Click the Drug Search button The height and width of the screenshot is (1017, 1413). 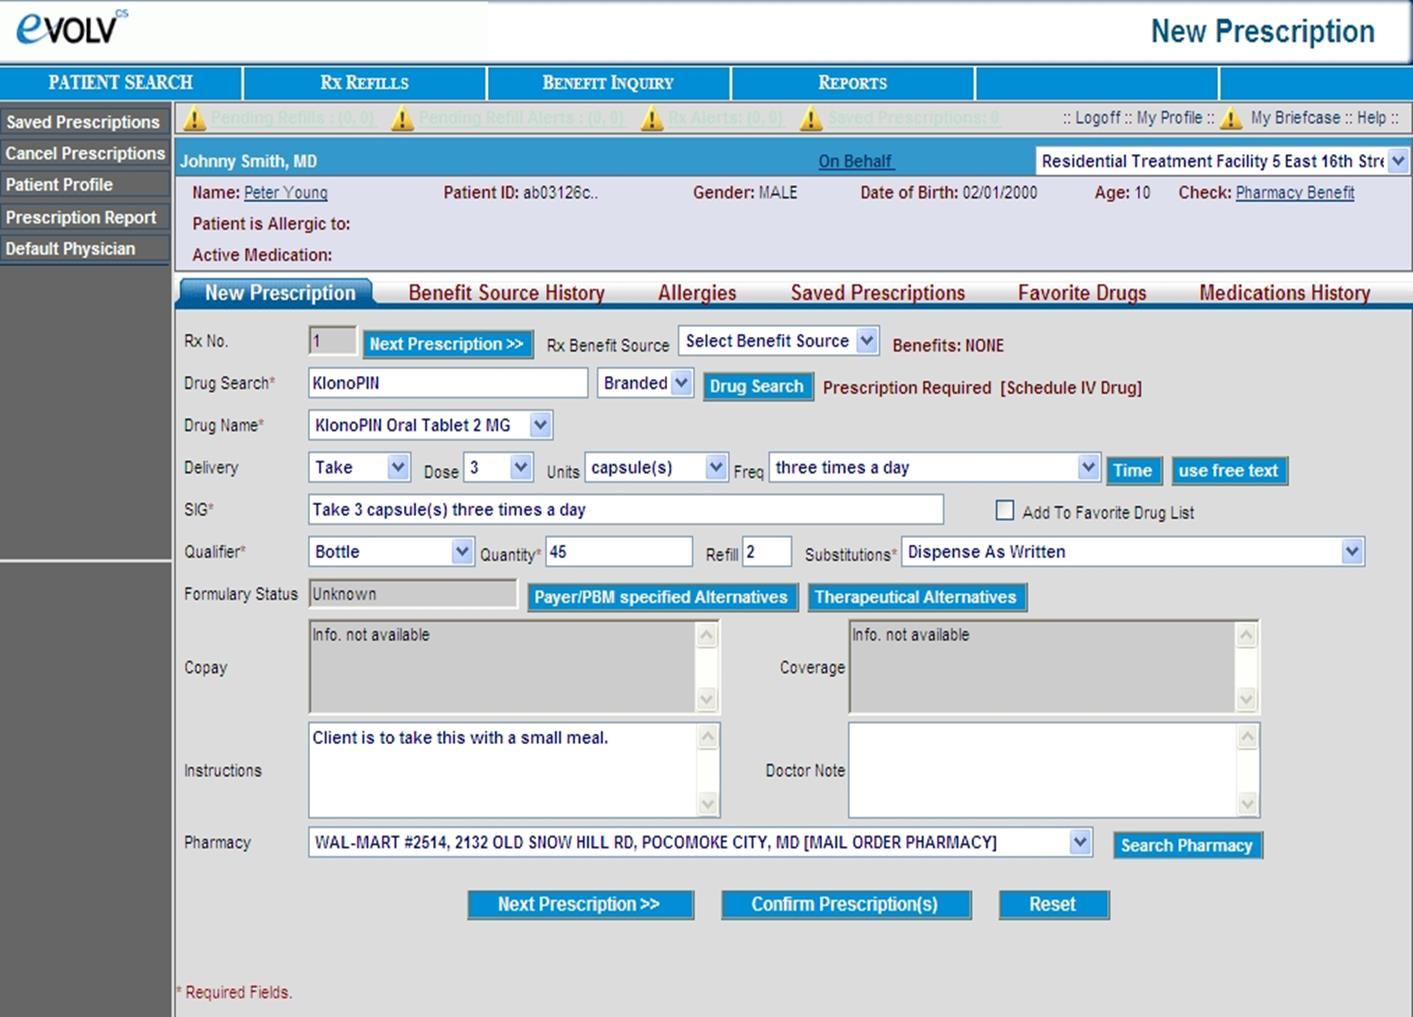(757, 386)
